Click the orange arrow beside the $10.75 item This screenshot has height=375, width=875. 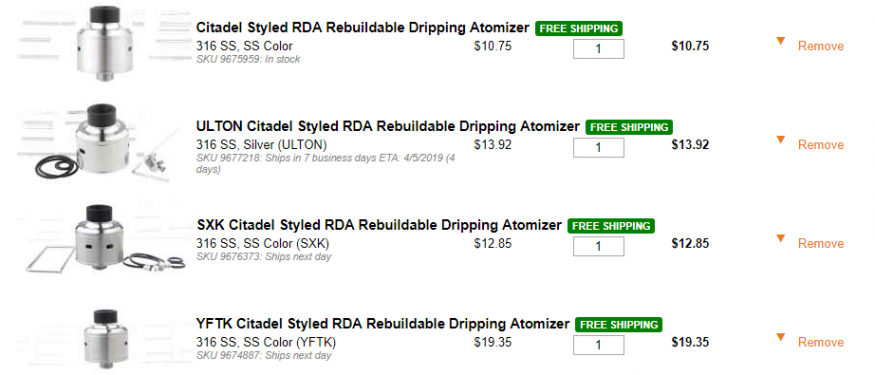click(x=781, y=41)
